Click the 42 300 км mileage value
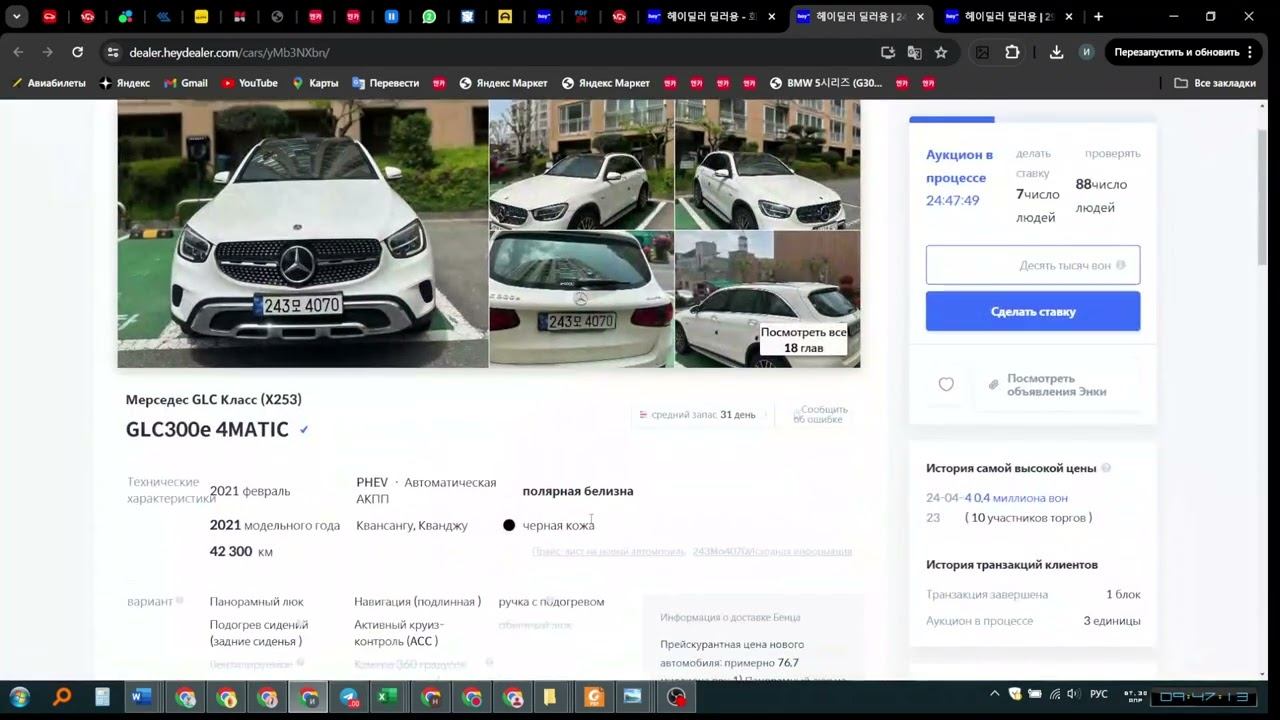The image size is (1280, 720). pos(241,551)
